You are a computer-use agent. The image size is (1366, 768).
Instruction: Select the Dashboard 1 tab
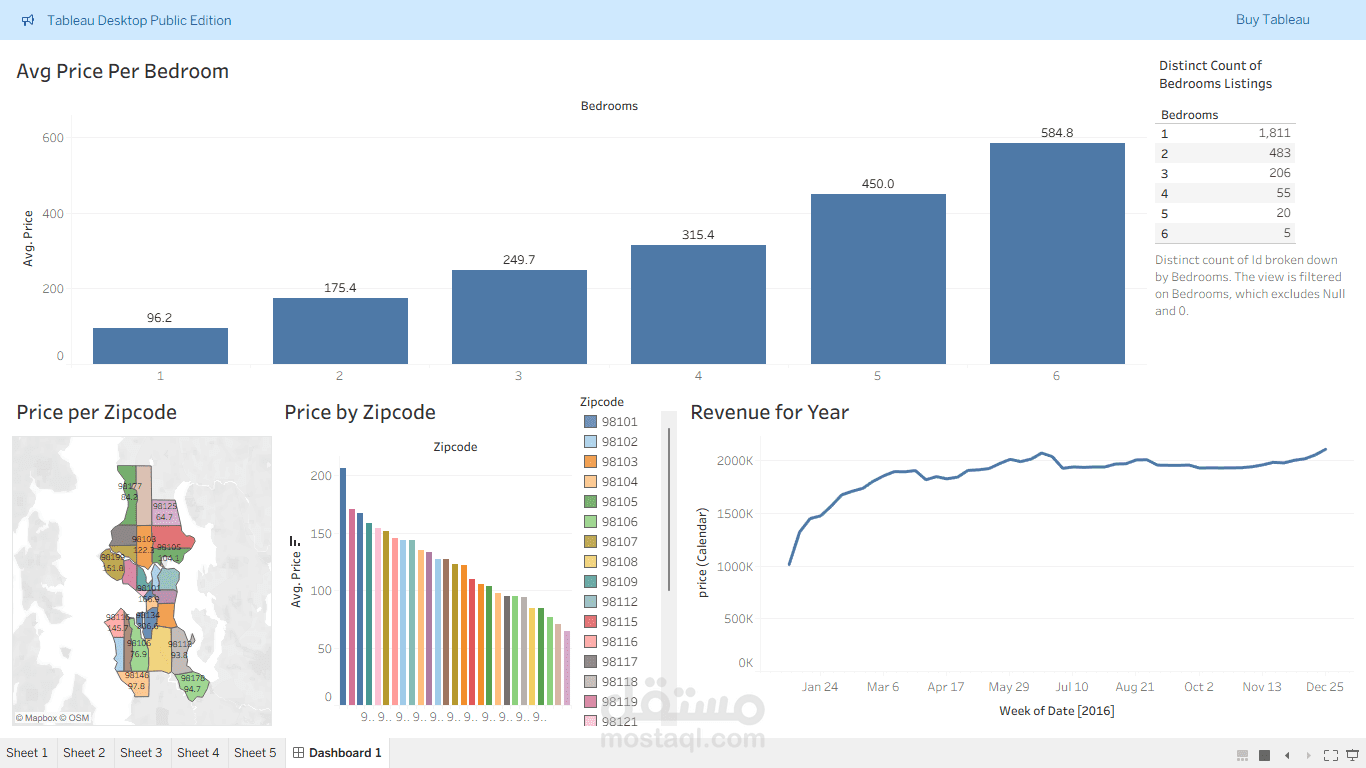coord(337,753)
